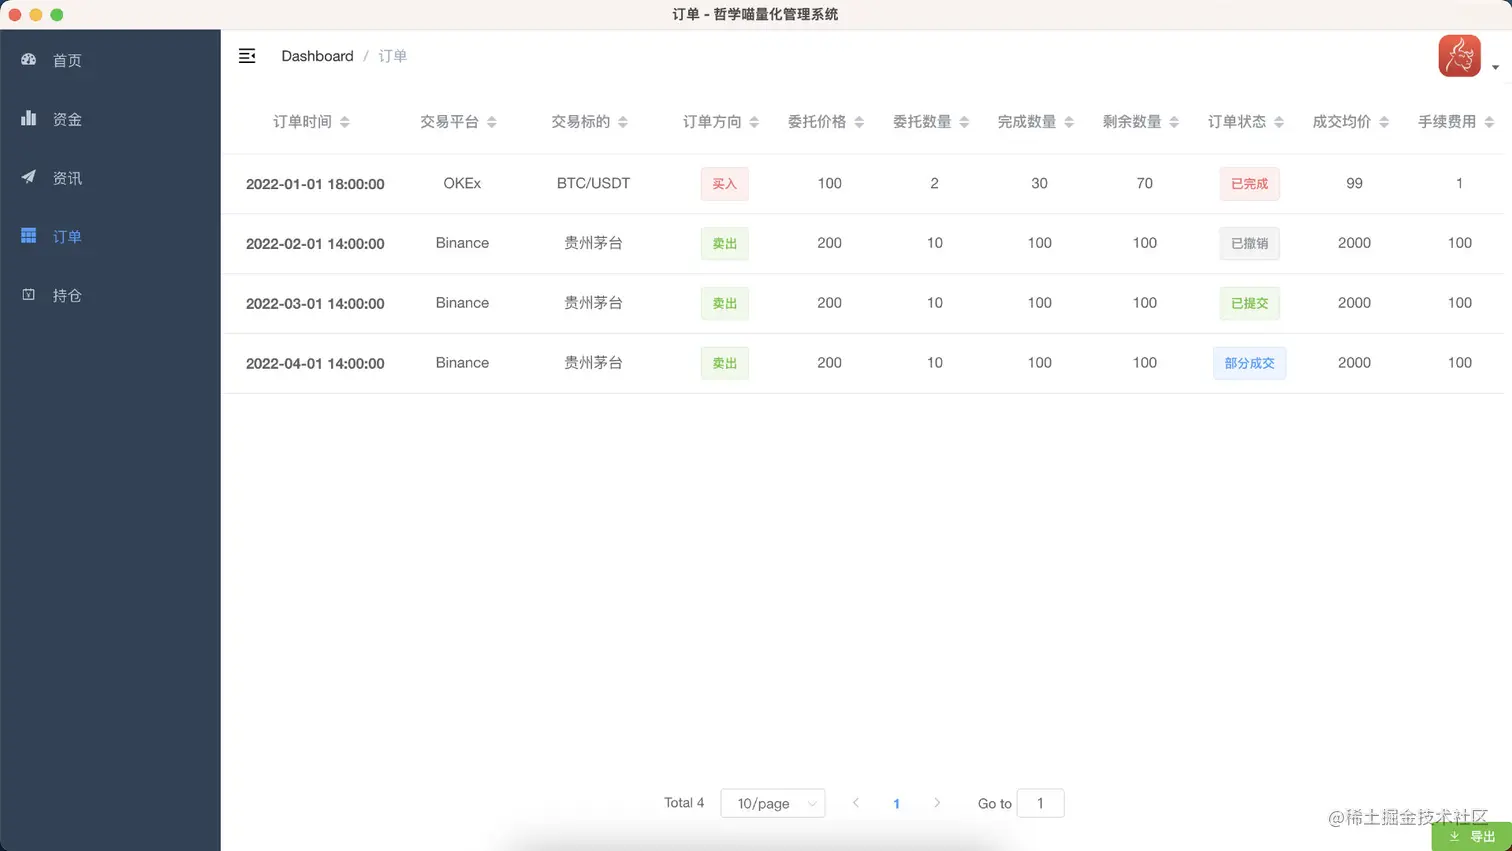Click the paper plane icon beside 资讯
The image size is (1512, 851).
[28, 177]
